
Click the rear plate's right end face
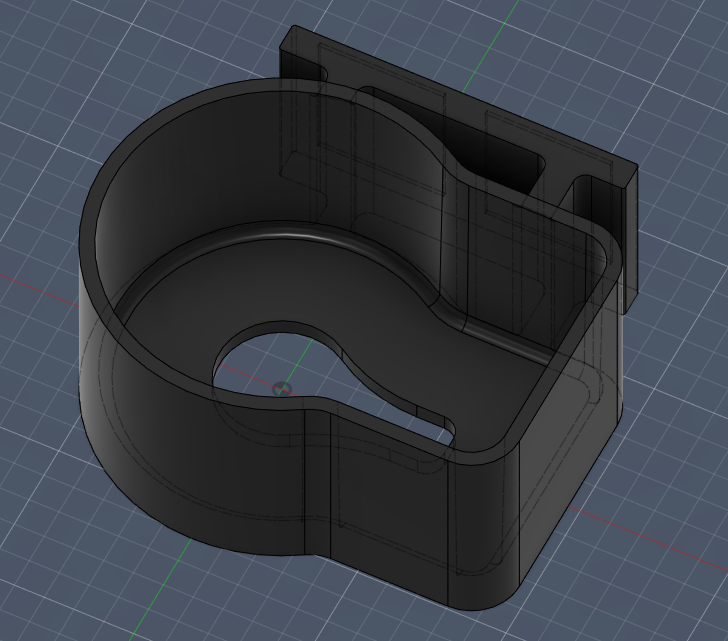631,237
